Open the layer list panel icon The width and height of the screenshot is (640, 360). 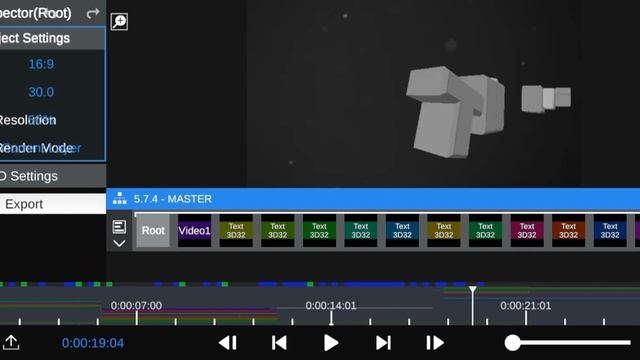(x=119, y=227)
